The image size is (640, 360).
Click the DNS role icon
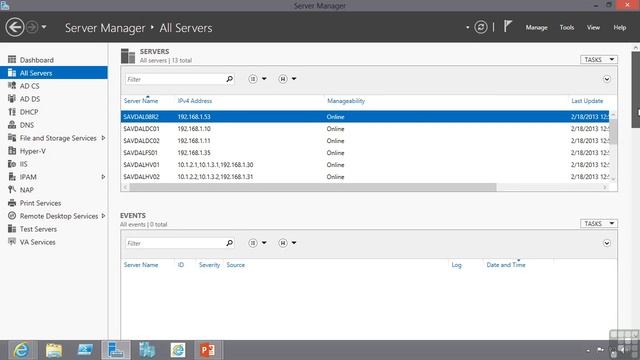(x=12, y=125)
